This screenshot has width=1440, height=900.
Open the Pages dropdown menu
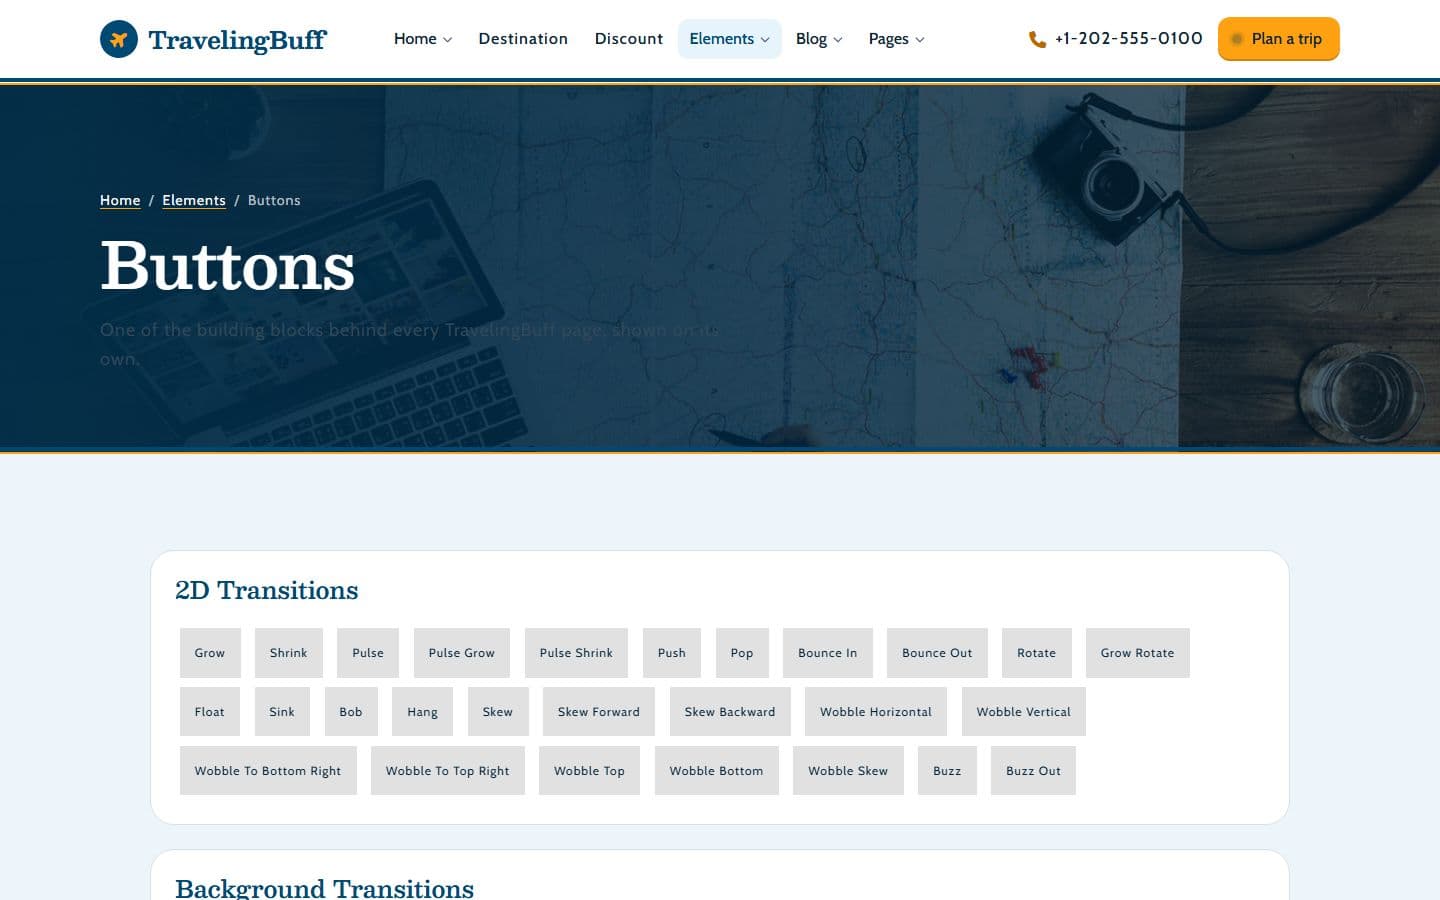click(x=896, y=39)
